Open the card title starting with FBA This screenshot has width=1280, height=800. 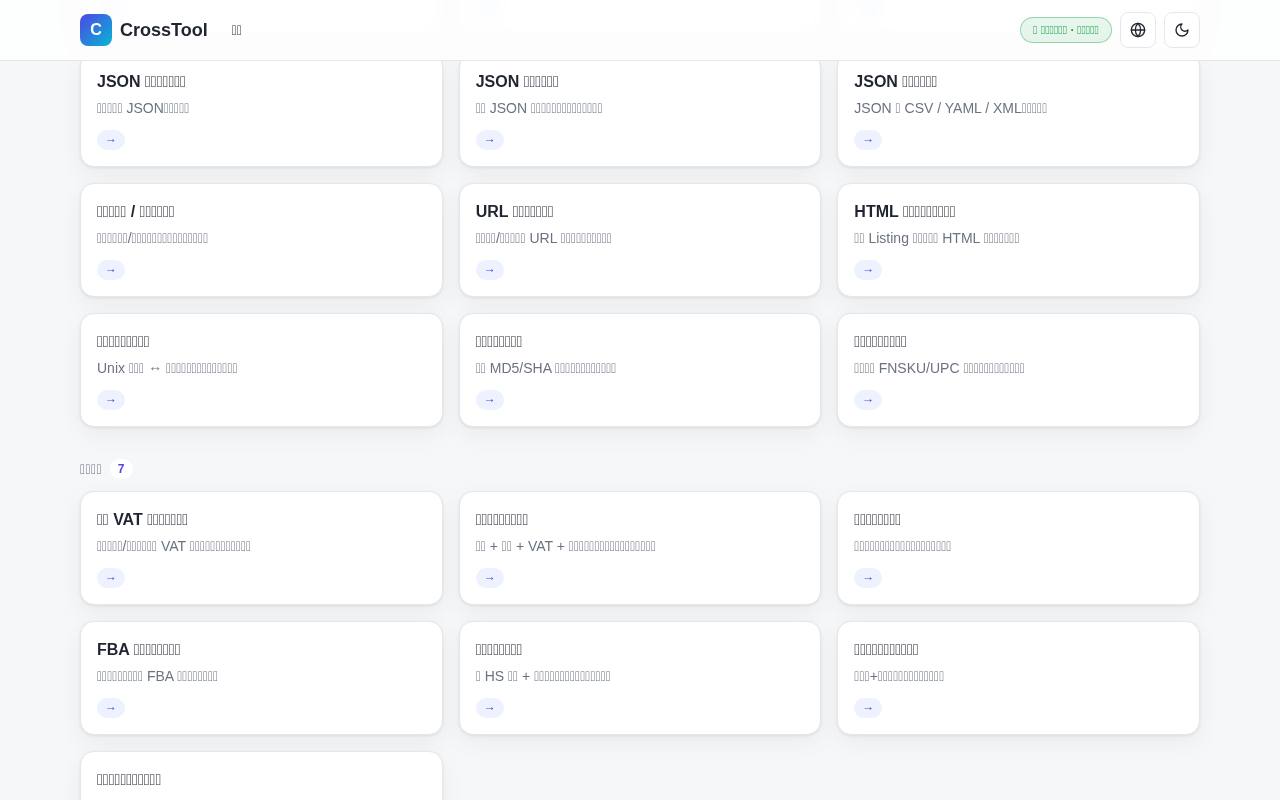tap(139, 649)
